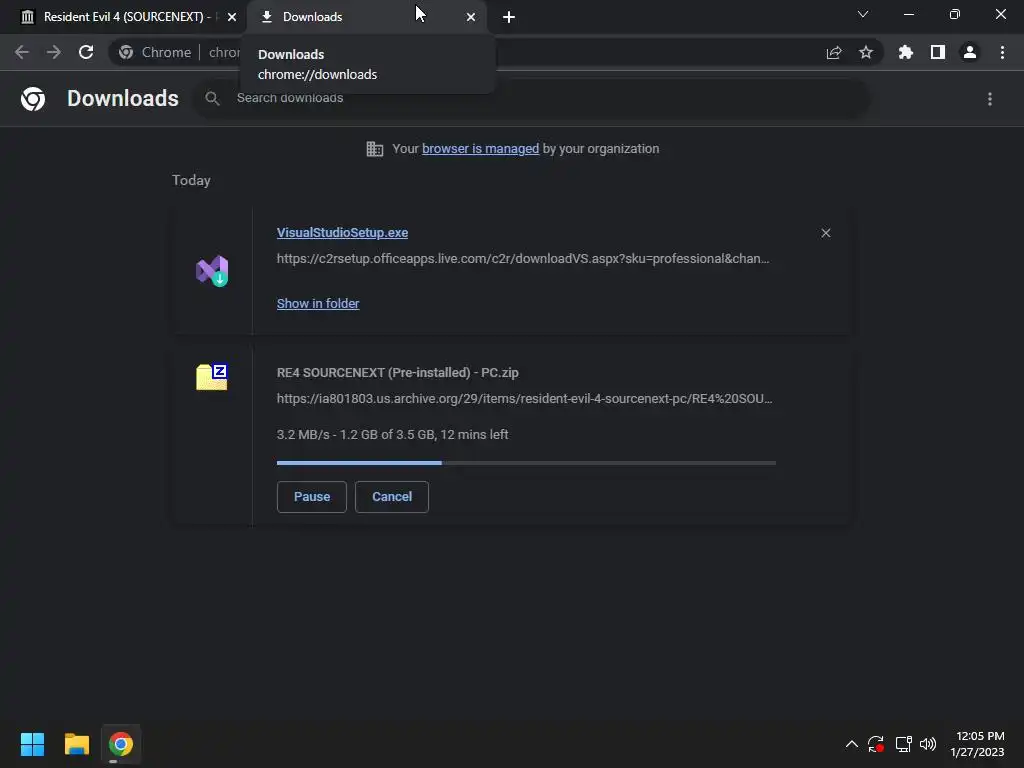Open VisualStudioSetup.exe download link
This screenshot has width=1024, height=768.
[342, 232]
